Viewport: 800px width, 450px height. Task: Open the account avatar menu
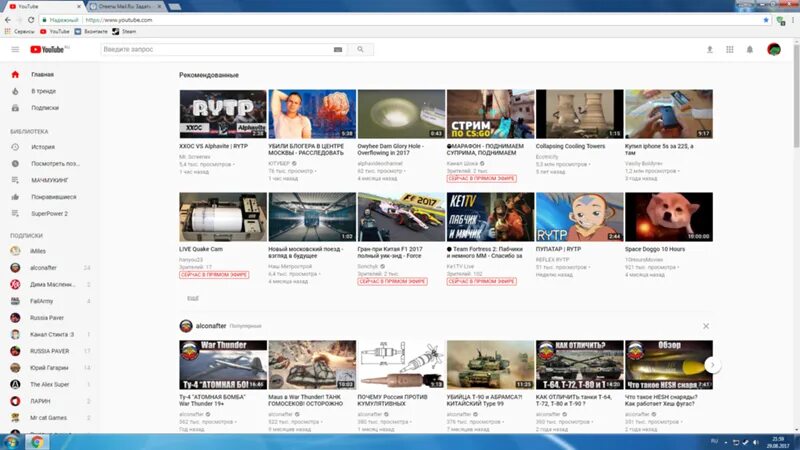[773, 49]
